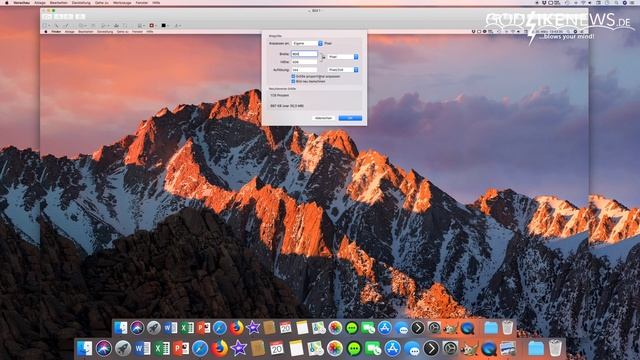Open QuickTime Player in the lower Dock row
Image resolution: width=640 pixels, height=360 pixels.
point(489,348)
